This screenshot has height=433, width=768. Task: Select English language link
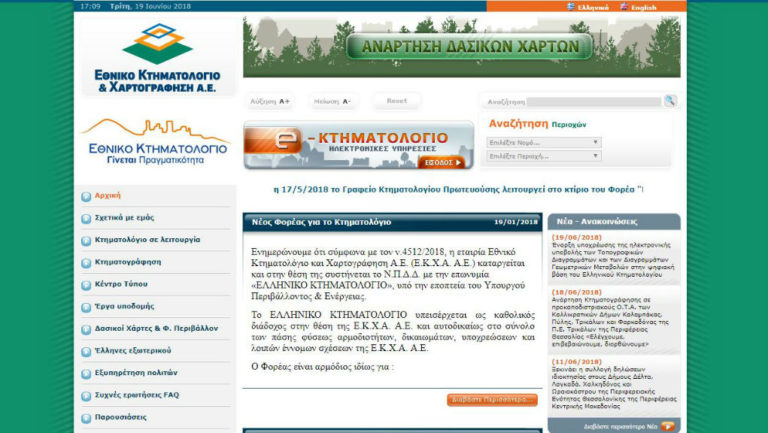[644, 7]
